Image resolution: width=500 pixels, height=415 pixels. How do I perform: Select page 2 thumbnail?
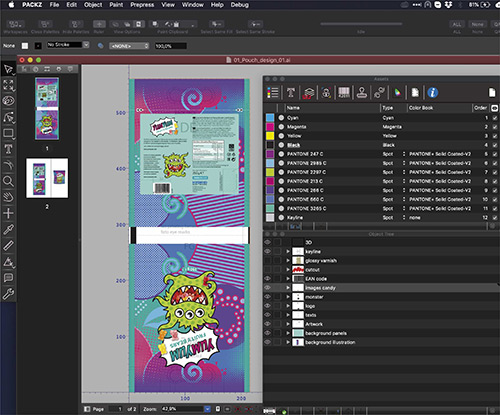pyautogui.click(x=47, y=178)
